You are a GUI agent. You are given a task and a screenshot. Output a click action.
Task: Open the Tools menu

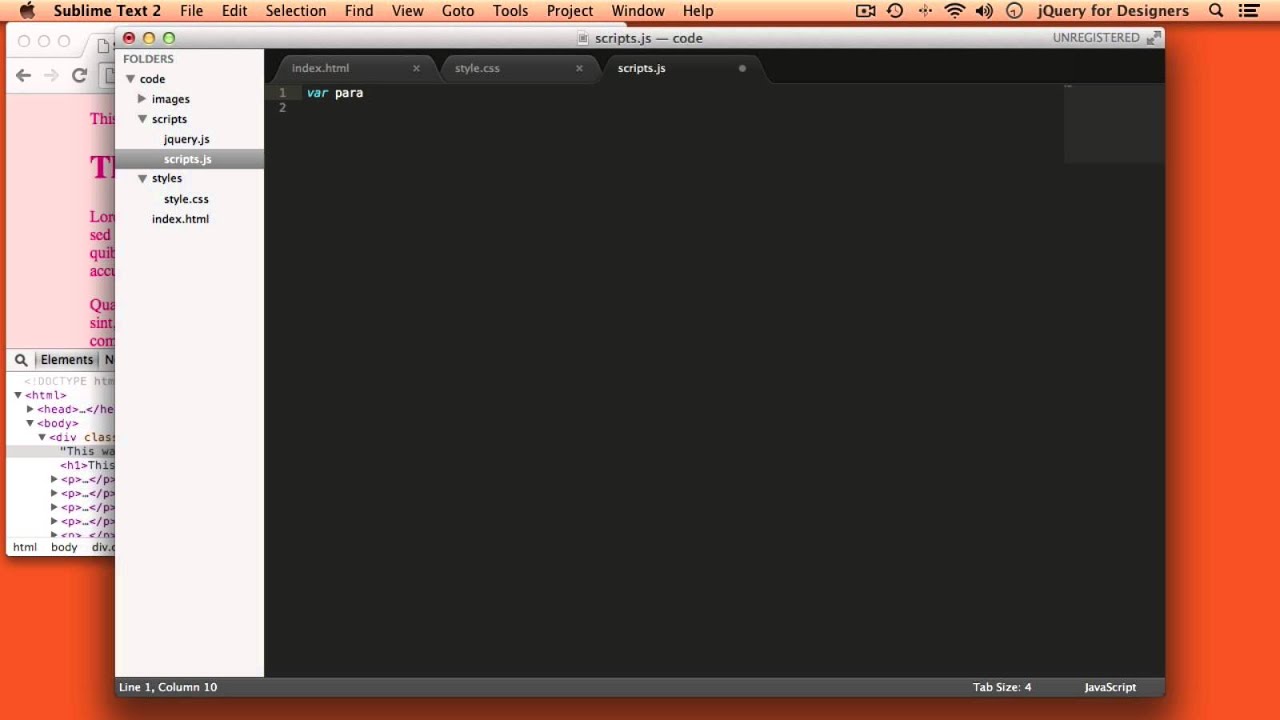[x=510, y=11]
